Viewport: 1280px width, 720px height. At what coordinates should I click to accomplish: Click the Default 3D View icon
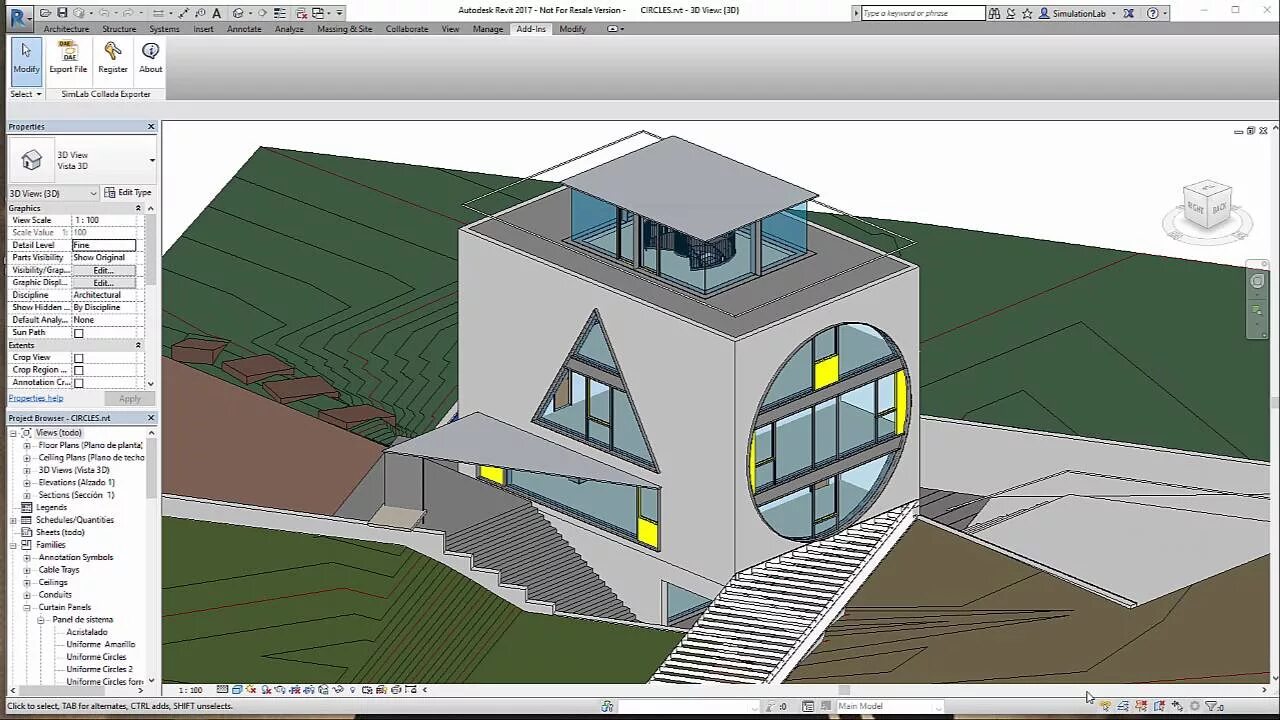tap(238, 13)
